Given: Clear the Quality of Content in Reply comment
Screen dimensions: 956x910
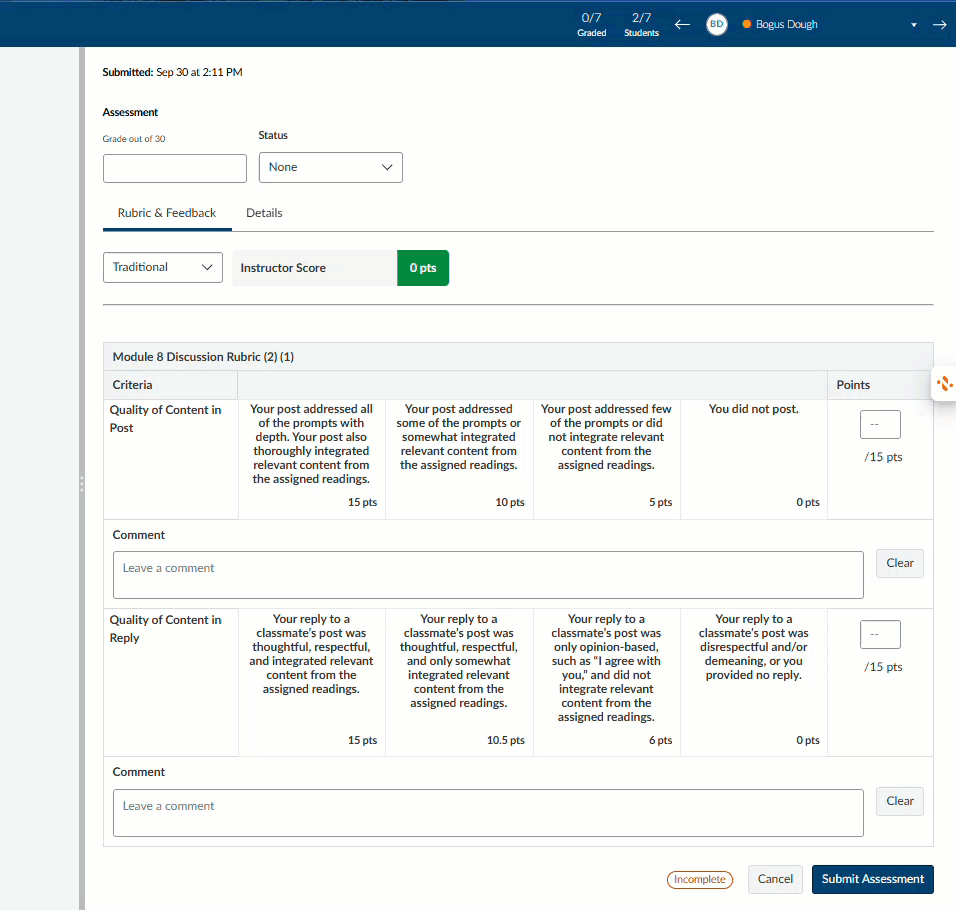Looking at the screenshot, I should (899, 801).
